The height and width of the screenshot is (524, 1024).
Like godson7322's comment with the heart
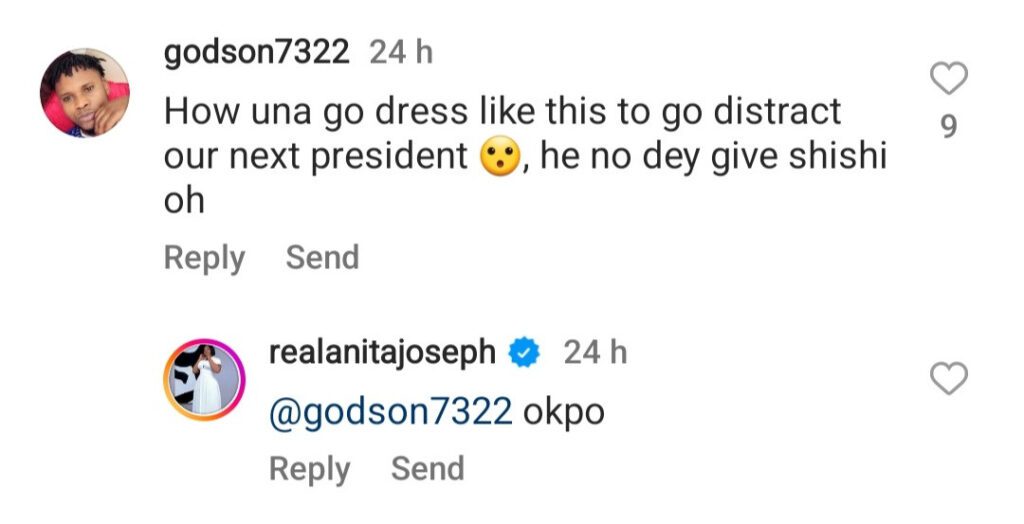point(949,77)
